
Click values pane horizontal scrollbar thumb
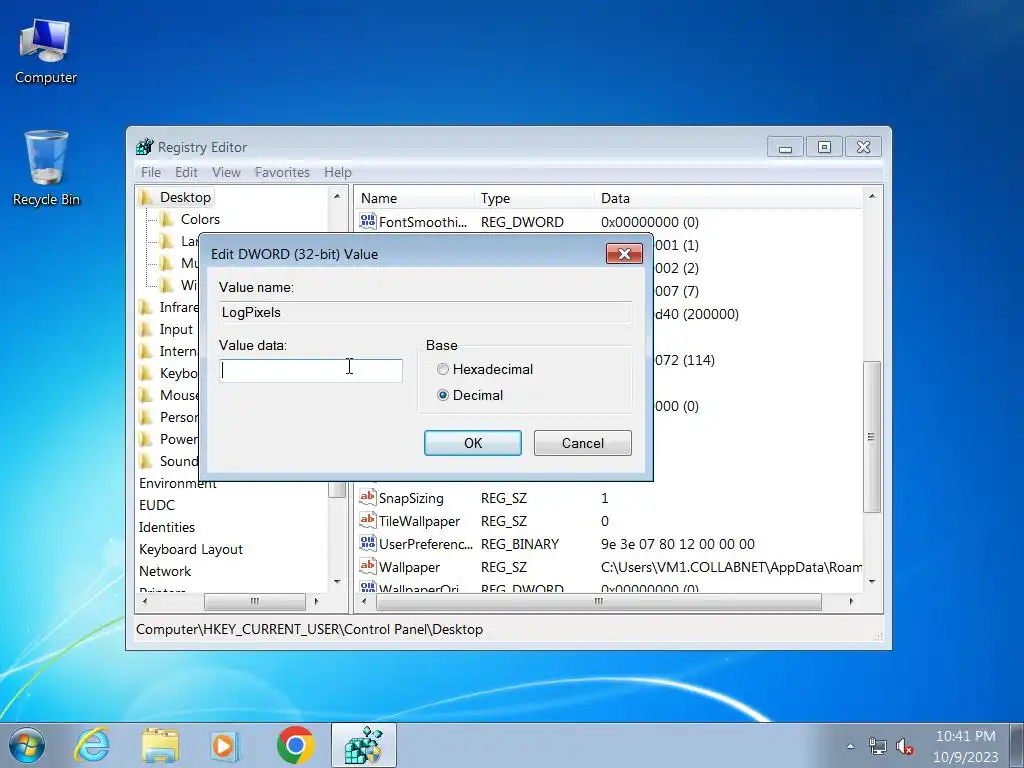tap(598, 601)
